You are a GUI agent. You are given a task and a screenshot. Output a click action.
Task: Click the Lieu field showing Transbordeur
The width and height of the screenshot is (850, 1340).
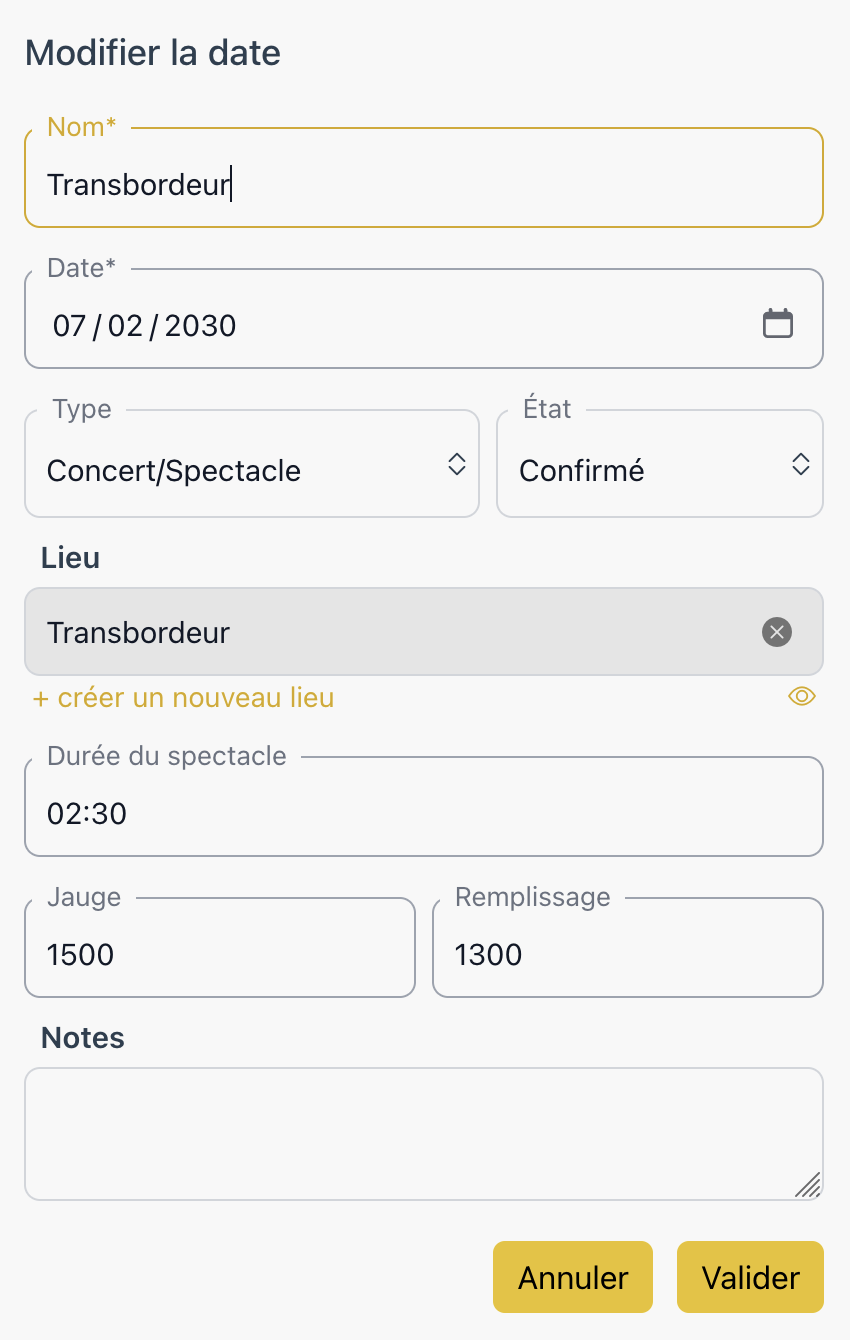click(x=390, y=632)
